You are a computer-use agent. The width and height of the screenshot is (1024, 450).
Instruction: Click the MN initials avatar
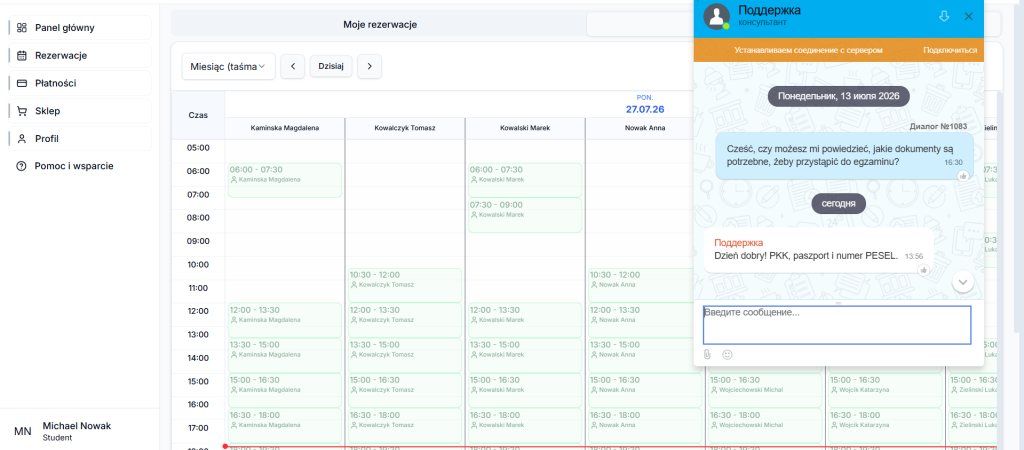tap(23, 431)
